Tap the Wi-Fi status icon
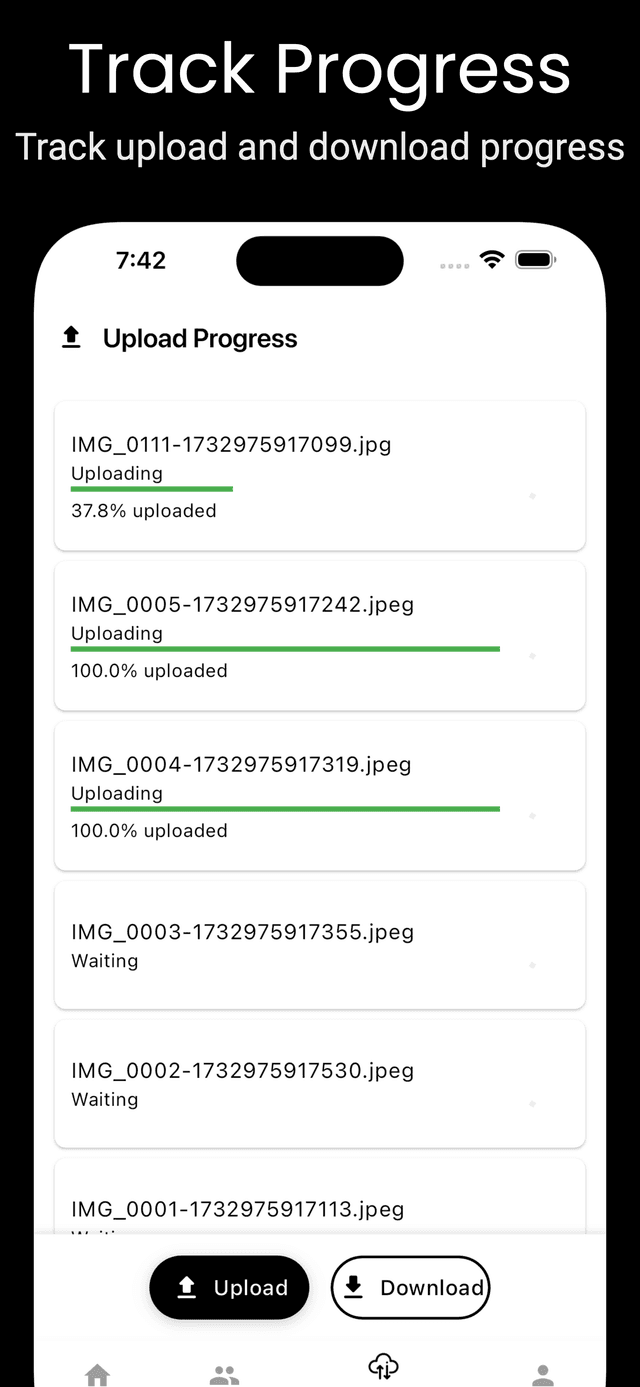Image resolution: width=640 pixels, height=1387 pixels. (x=491, y=260)
